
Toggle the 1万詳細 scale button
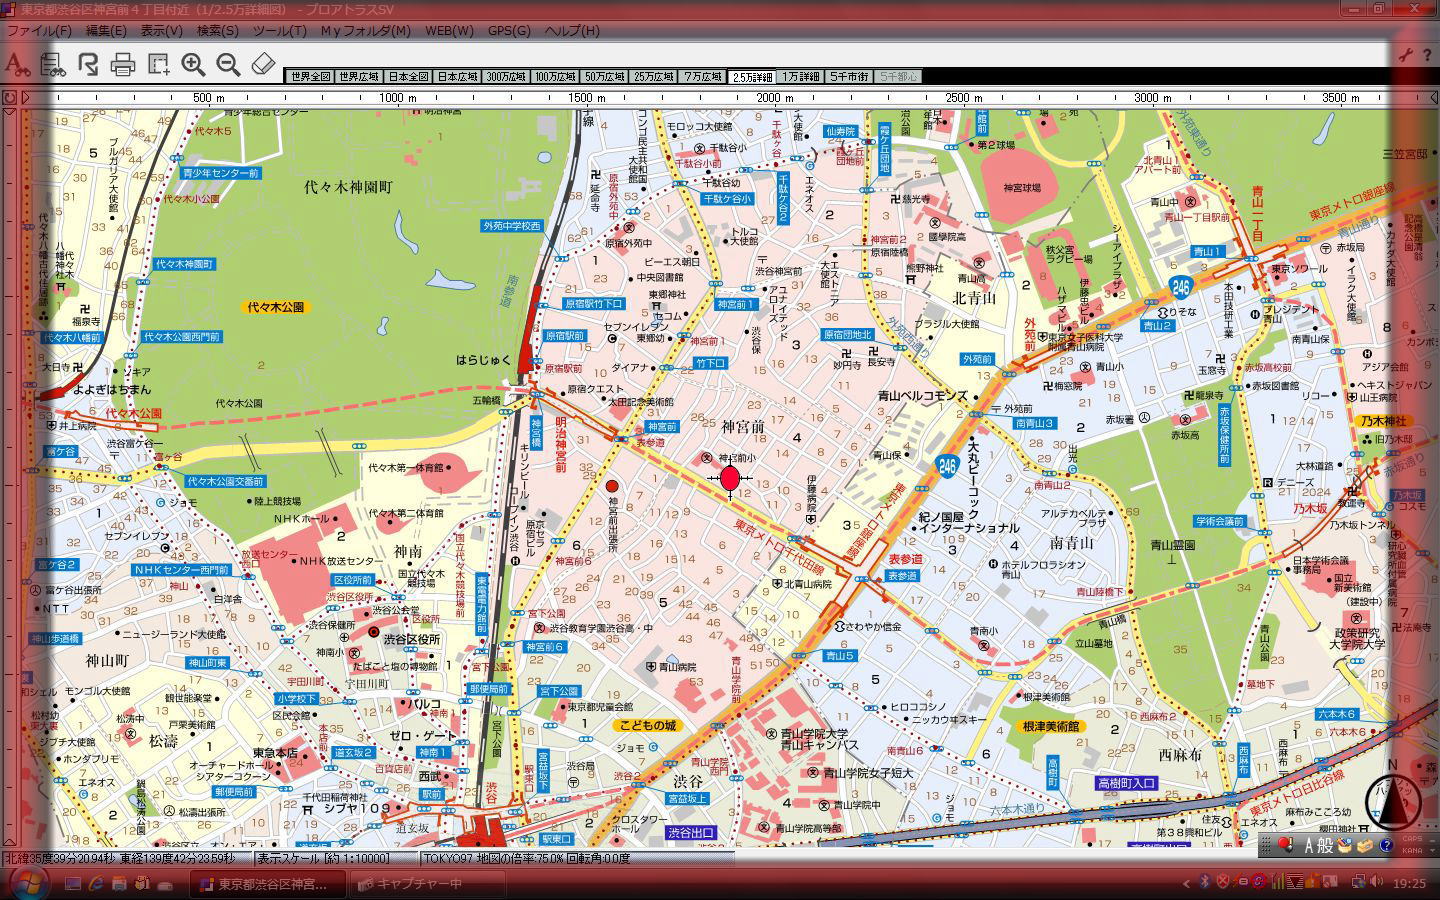click(x=801, y=77)
